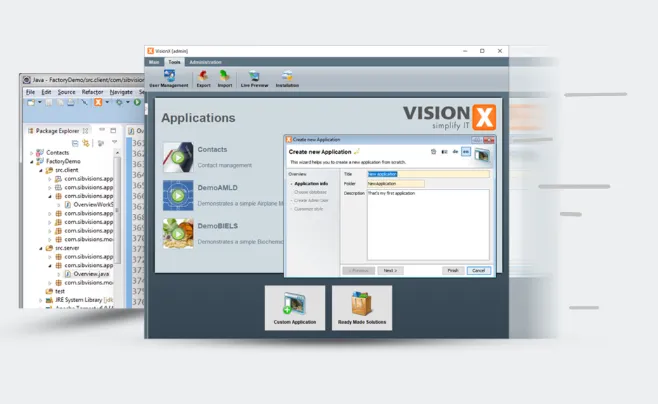Click the Title input field
The image size is (658, 404).
coord(428,174)
